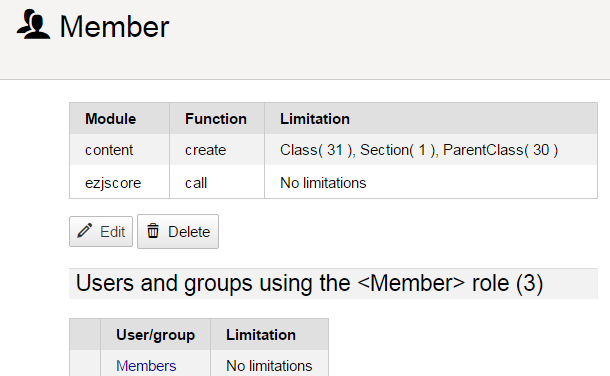Open the Edit role button
Viewport: 610px width, 376px height.
(101, 232)
